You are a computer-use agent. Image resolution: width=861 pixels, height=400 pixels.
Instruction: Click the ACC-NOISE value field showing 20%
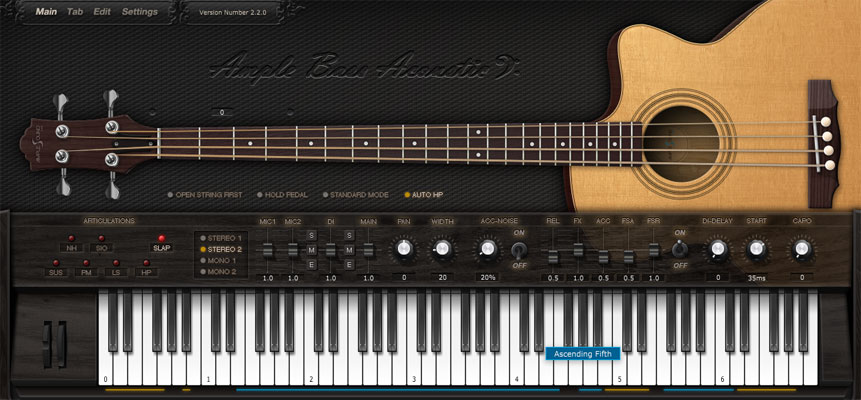coord(487,277)
